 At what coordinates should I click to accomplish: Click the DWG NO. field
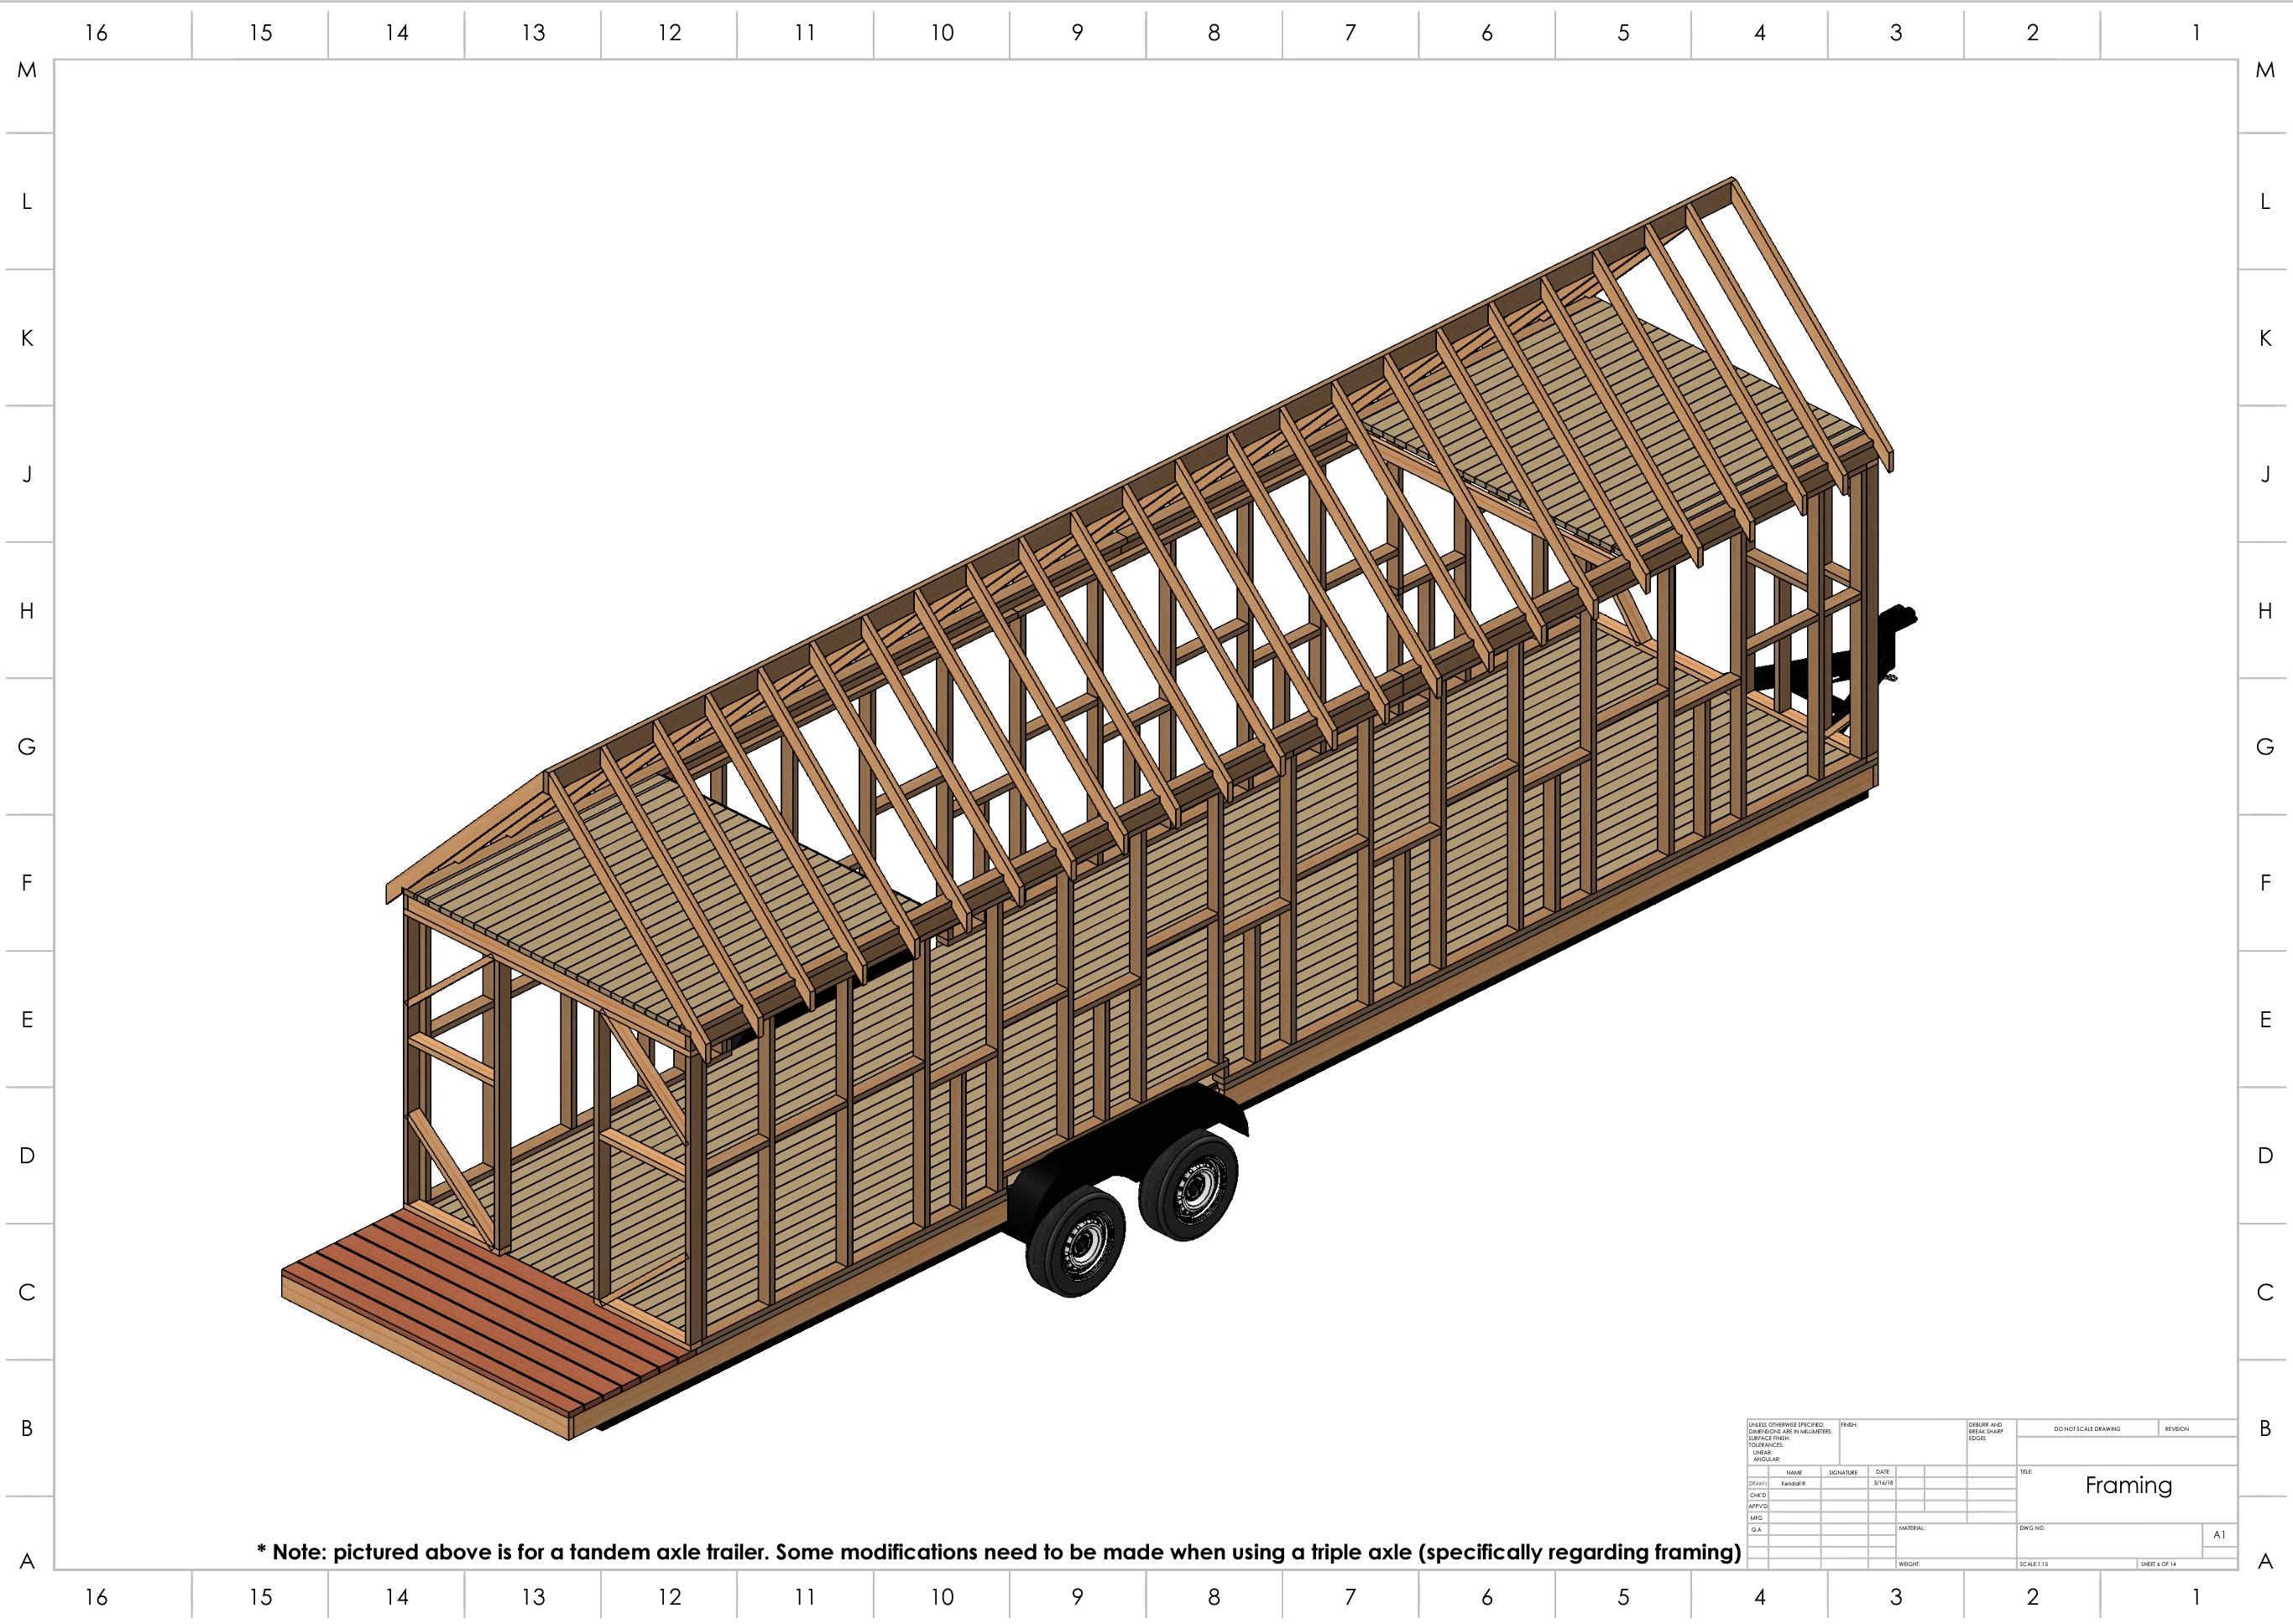(x=2032, y=1528)
